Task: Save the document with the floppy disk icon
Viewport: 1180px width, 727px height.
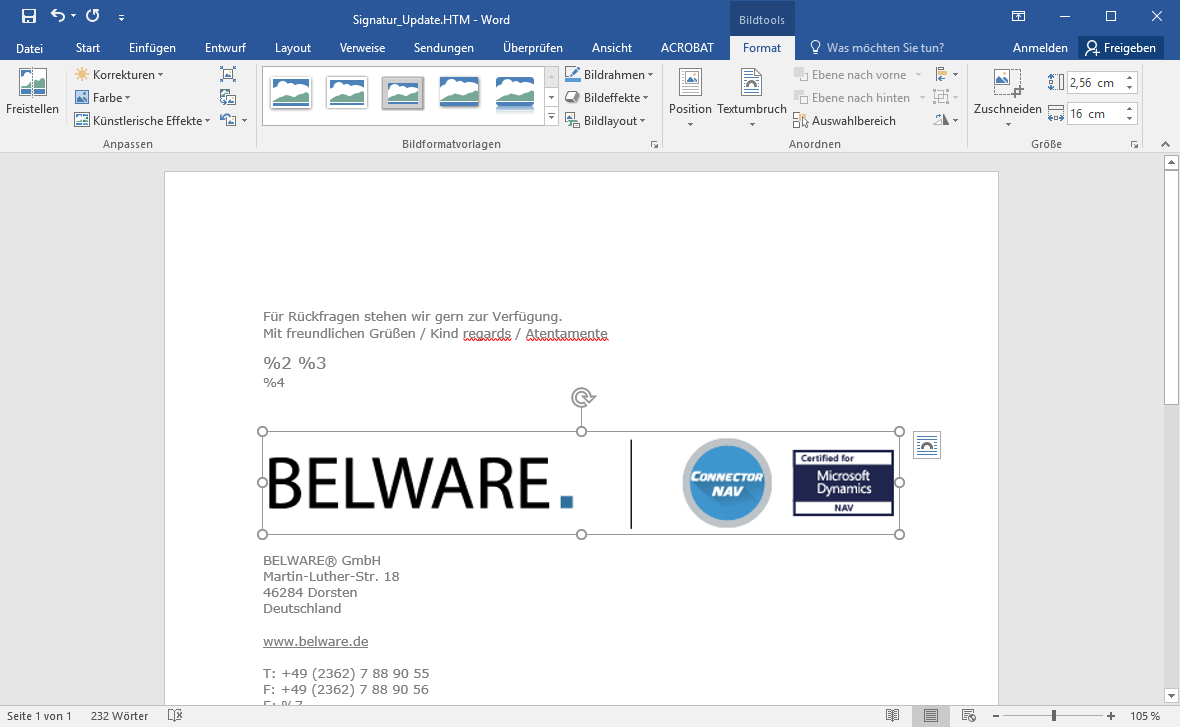Action: point(29,16)
